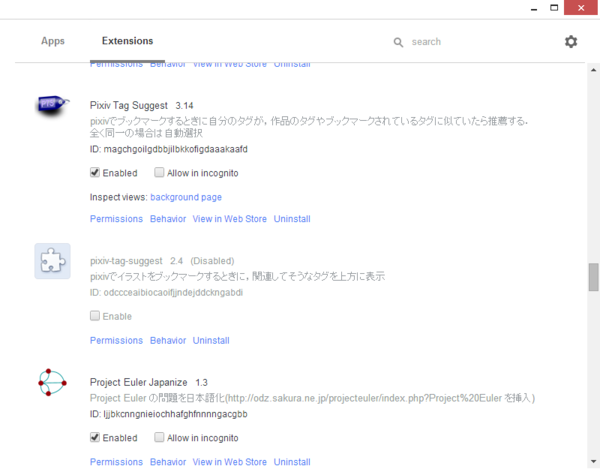
Task: View Pixiv Tag Suggest in Web Store
Action: pos(230,219)
